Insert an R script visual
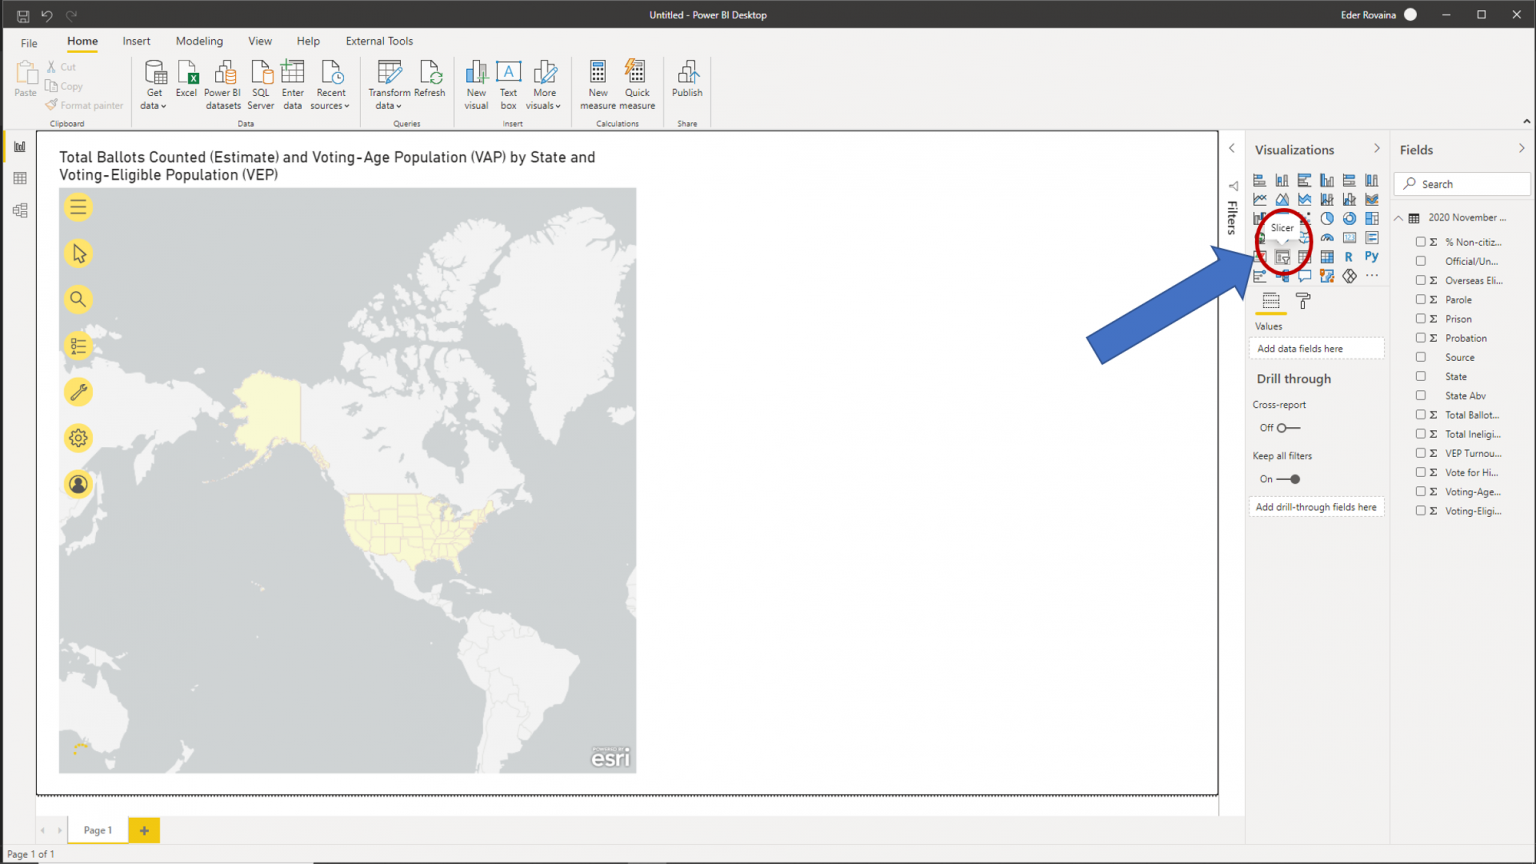 pyautogui.click(x=1350, y=256)
